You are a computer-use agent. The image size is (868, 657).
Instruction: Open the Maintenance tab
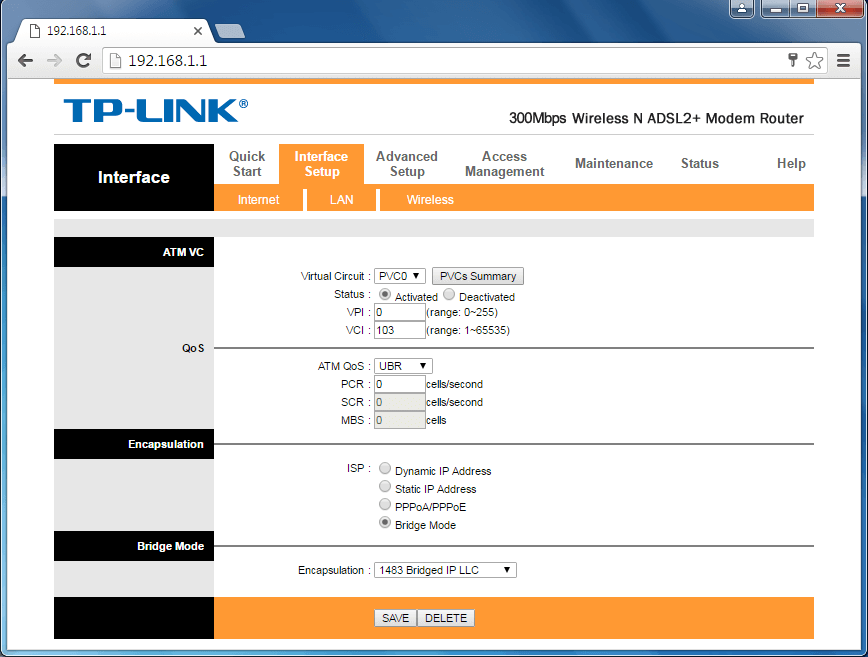(614, 163)
